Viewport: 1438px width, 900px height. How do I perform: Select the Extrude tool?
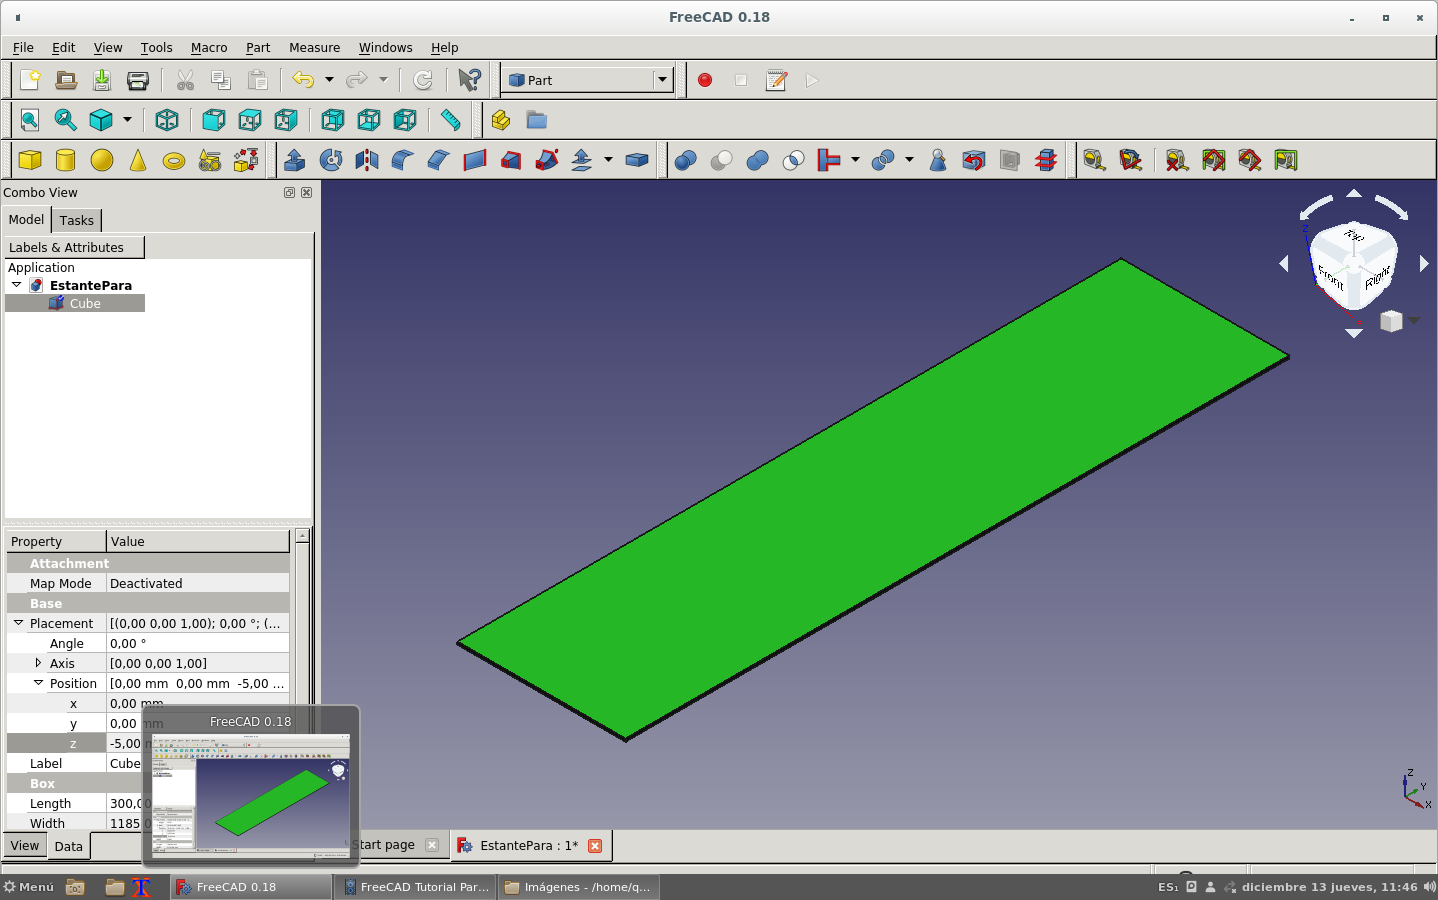coord(295,160)
